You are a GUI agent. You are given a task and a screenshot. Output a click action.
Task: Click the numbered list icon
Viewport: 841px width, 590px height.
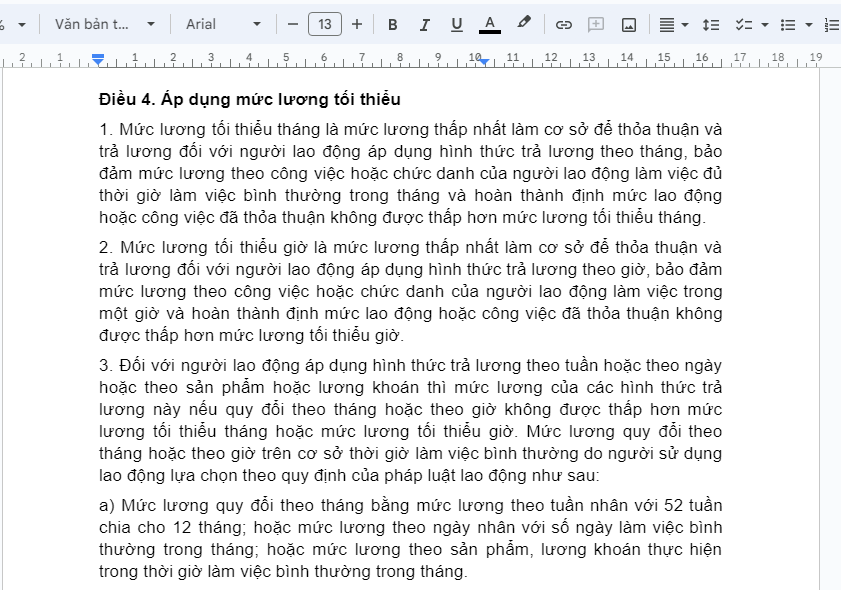point(831,24)
